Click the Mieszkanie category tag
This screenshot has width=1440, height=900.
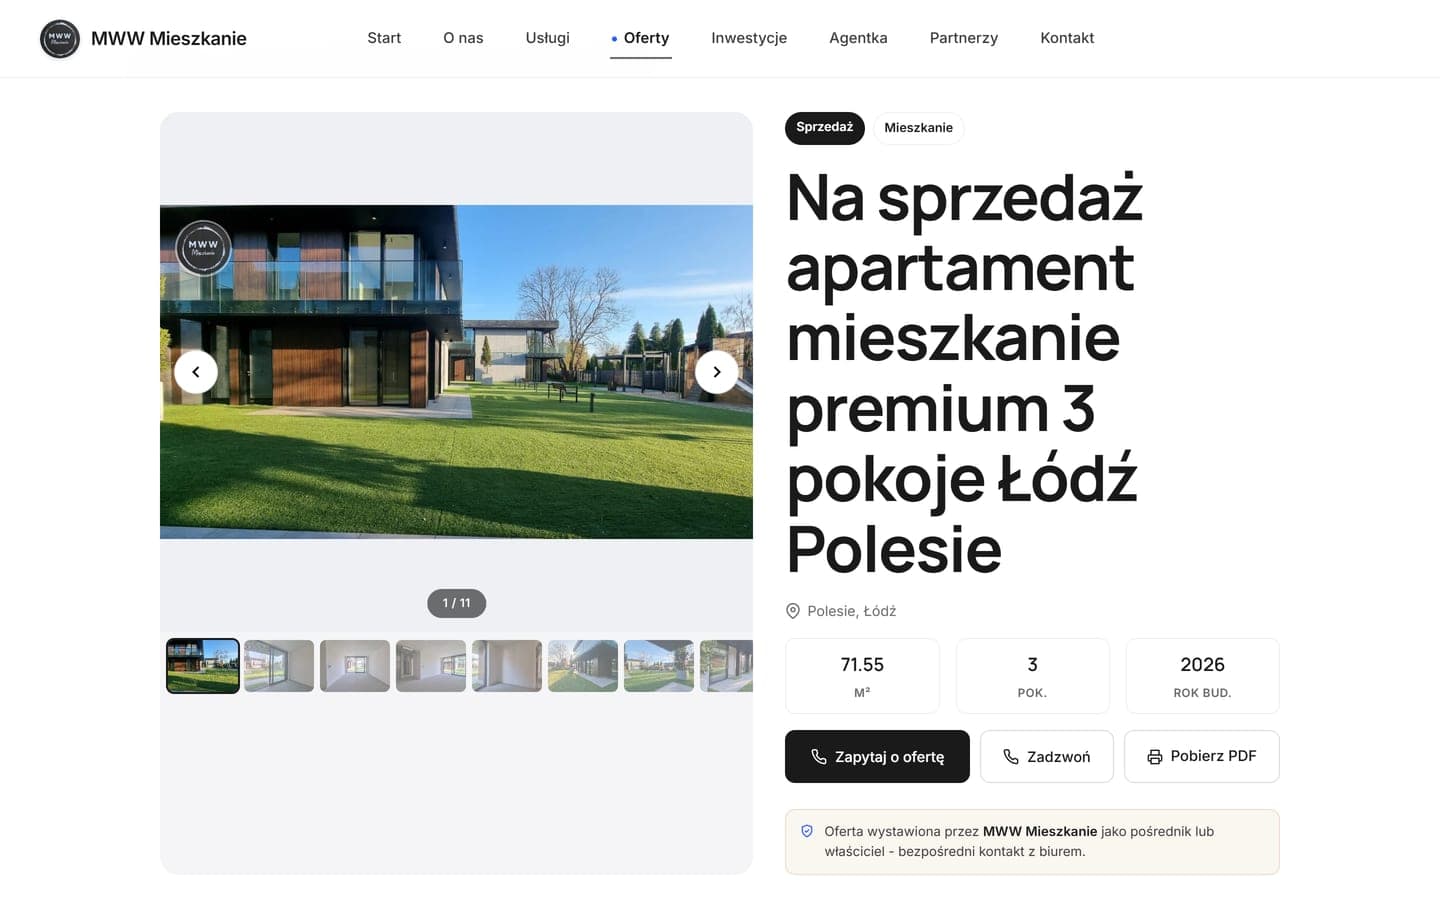point(919,128)
